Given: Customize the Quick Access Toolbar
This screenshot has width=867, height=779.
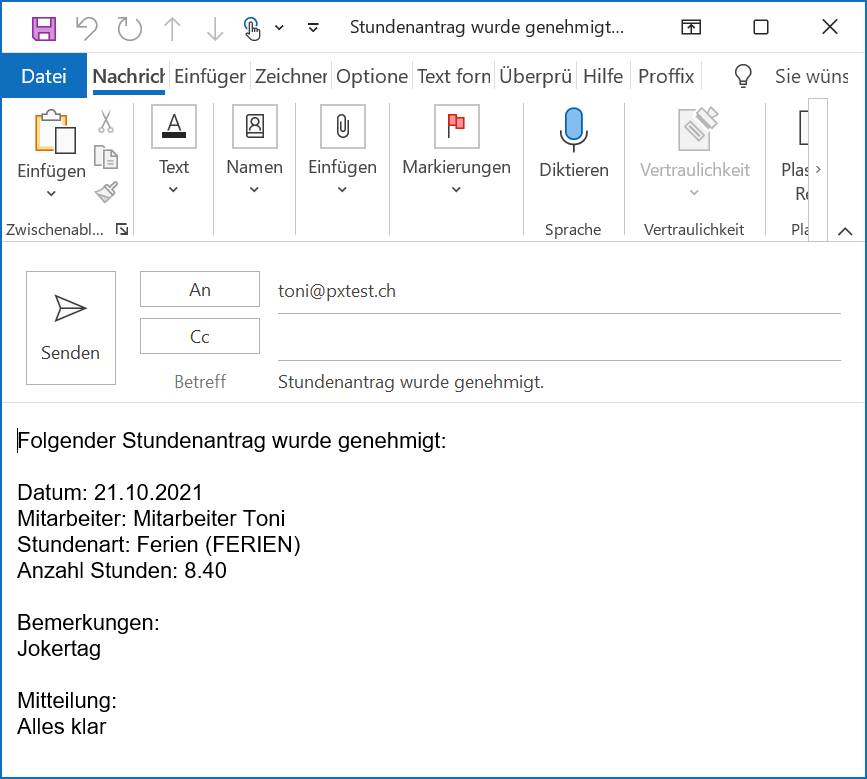Looking at the screenshot, I should (313, 28).
